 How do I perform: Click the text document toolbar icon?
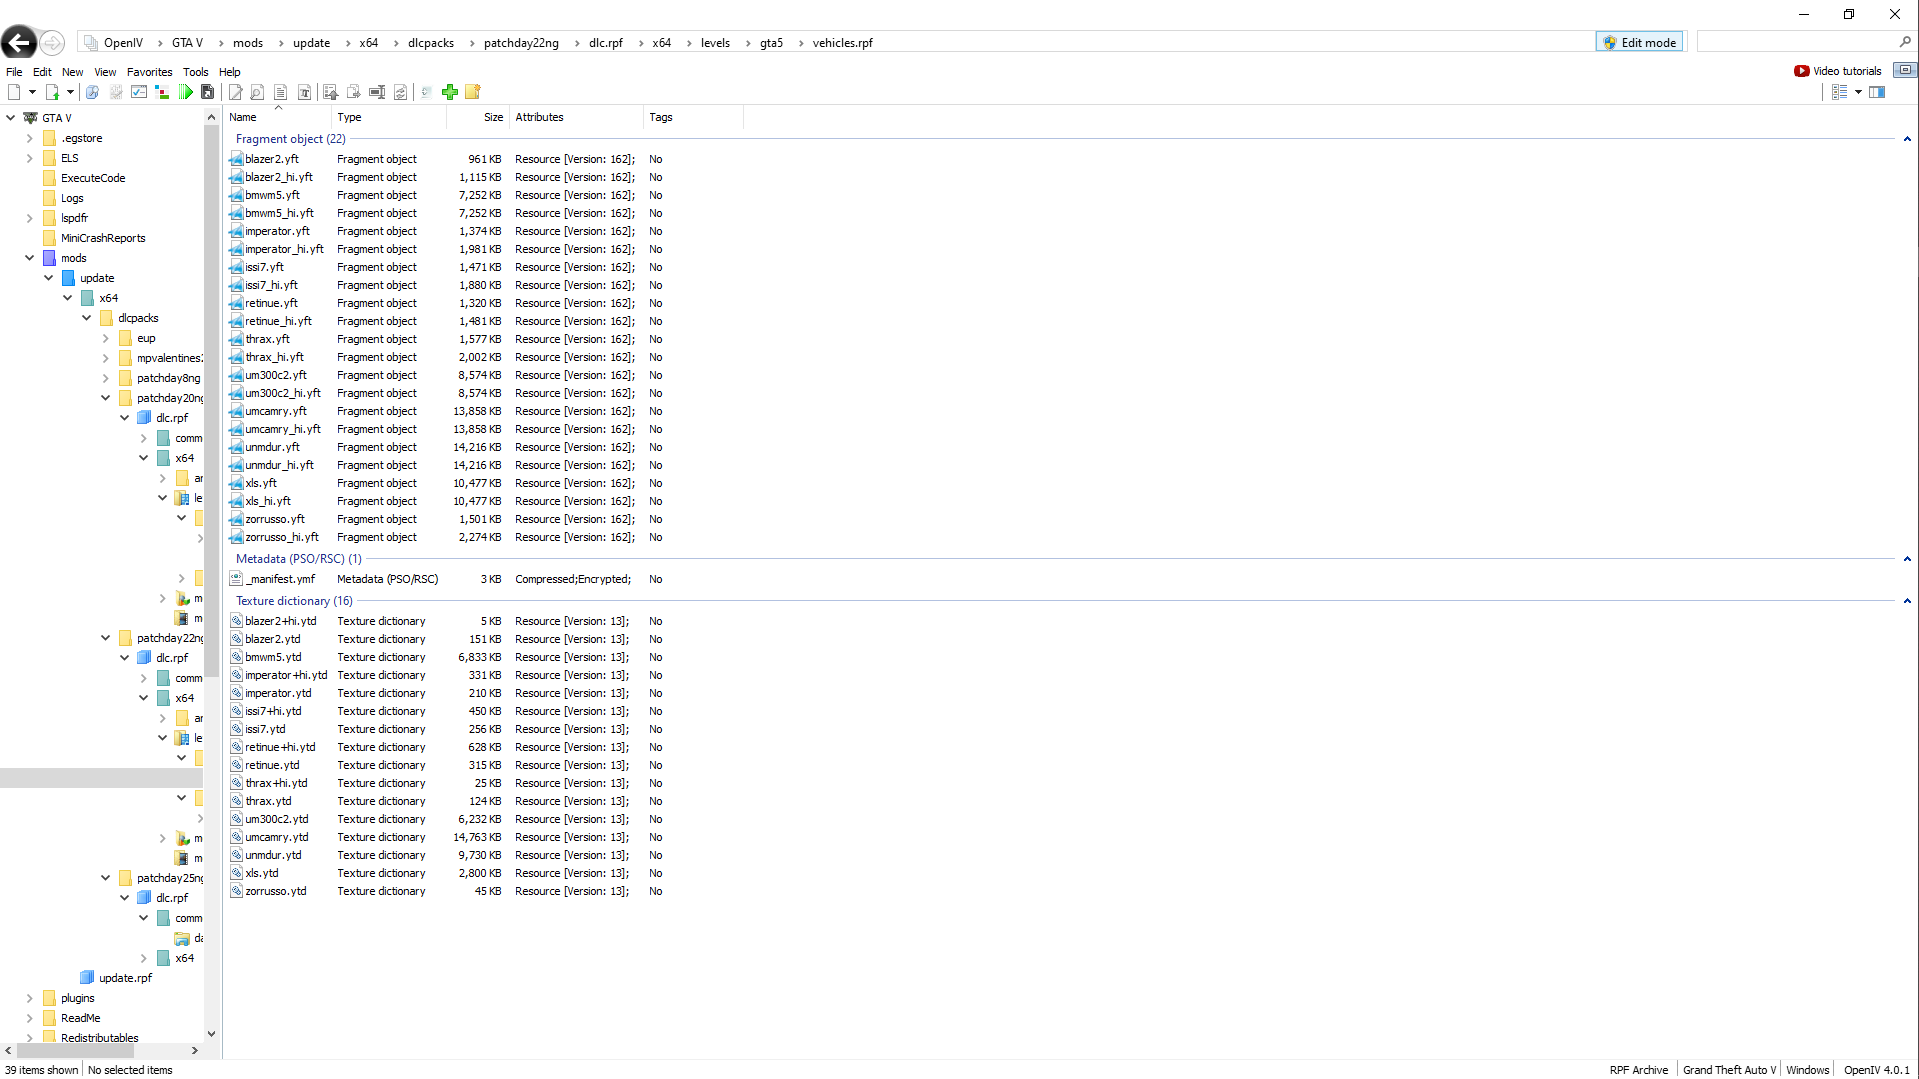click(x=280, y=92)
